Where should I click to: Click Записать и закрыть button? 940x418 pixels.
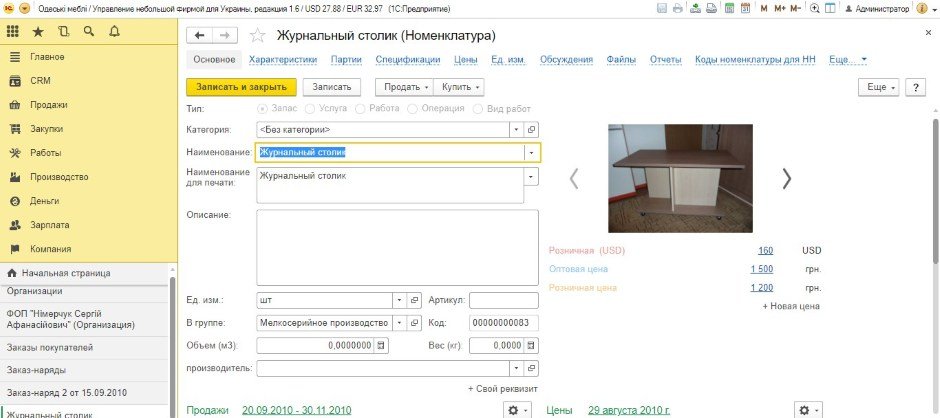[241, 87]
